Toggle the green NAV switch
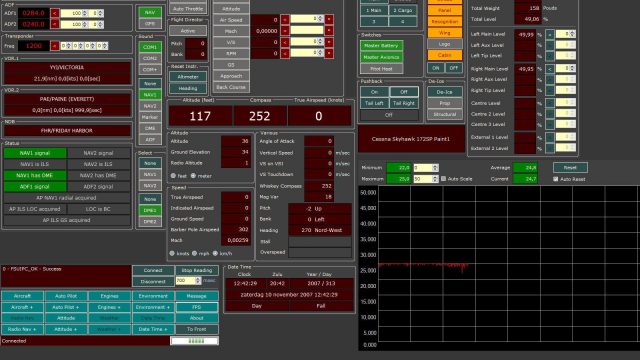Image resolution: width=640 pixels, height=360 pixels. (150, 13)
